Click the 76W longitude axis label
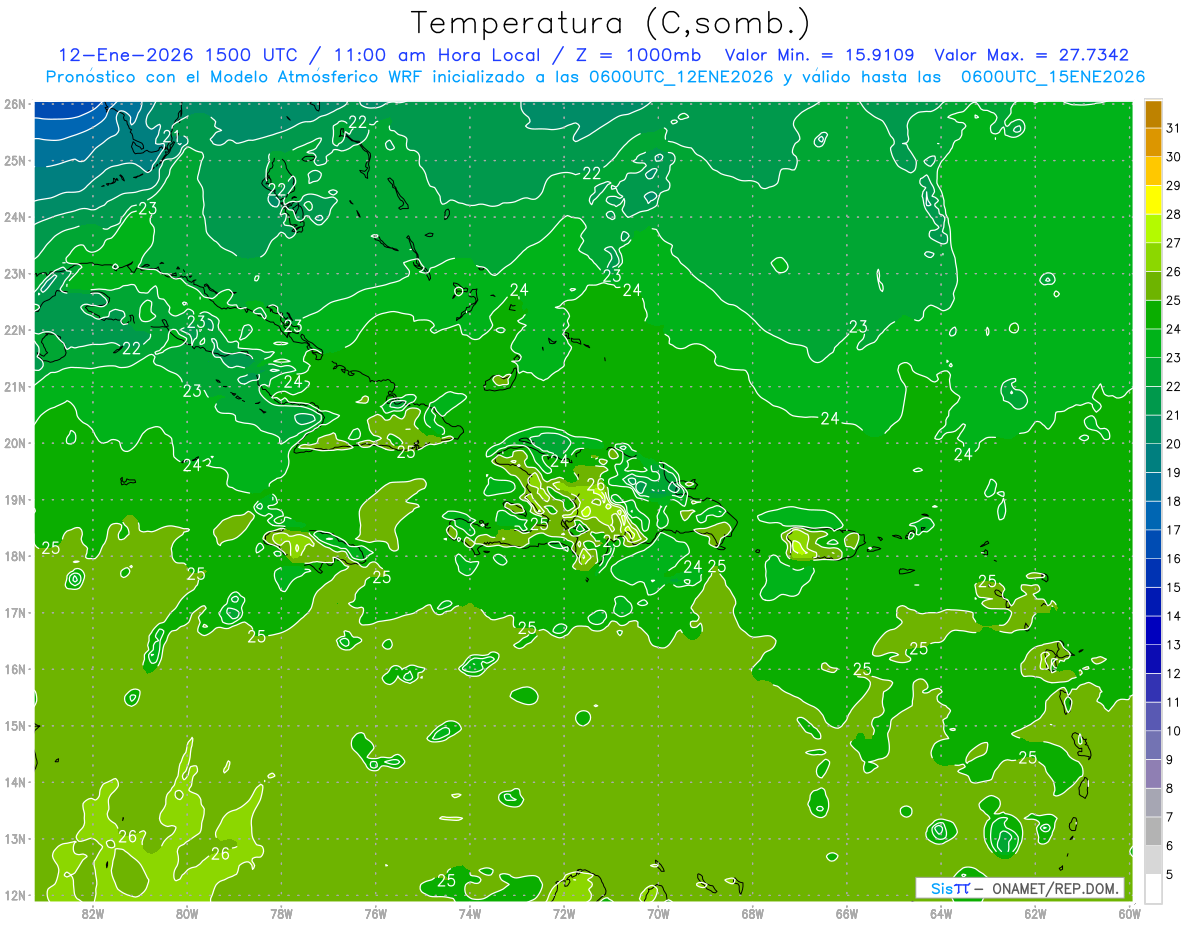This screenshot has width=1200, height=927. coord(376,913)
